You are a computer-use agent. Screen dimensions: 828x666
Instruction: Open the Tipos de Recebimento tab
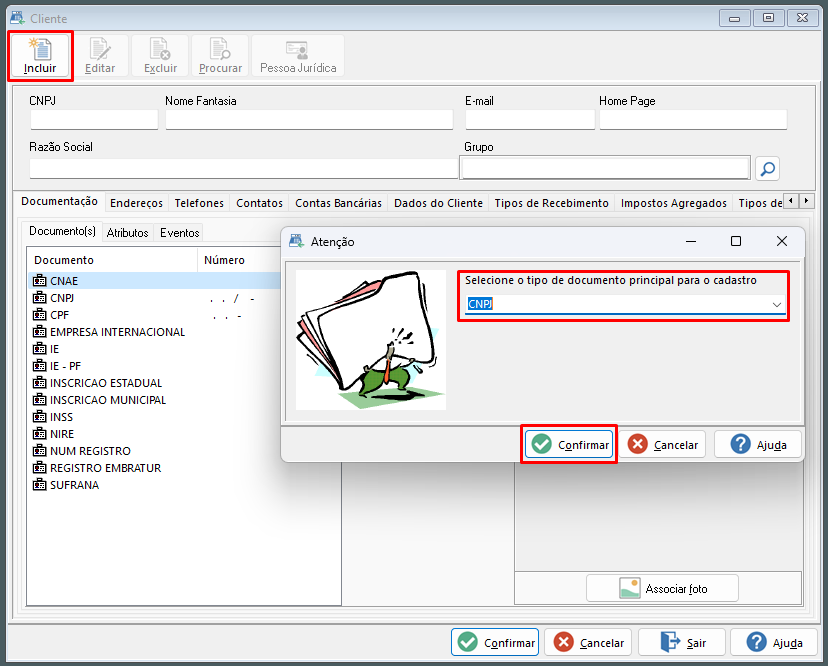551,203
